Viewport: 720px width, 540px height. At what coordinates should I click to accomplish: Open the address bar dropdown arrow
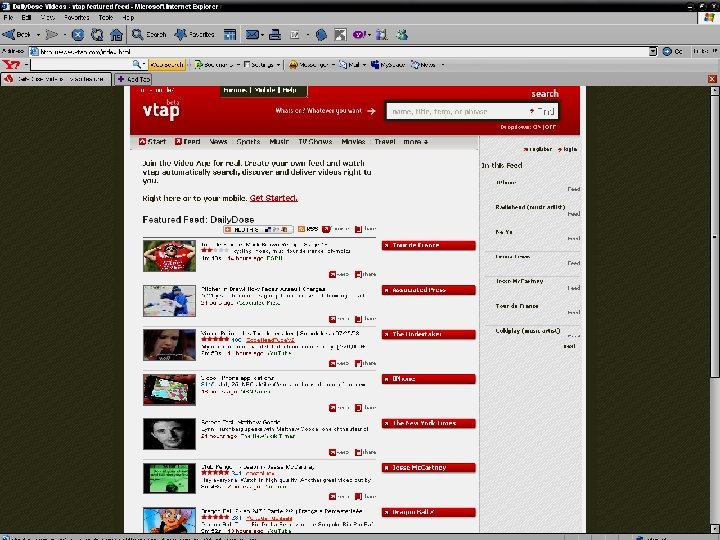653,51
